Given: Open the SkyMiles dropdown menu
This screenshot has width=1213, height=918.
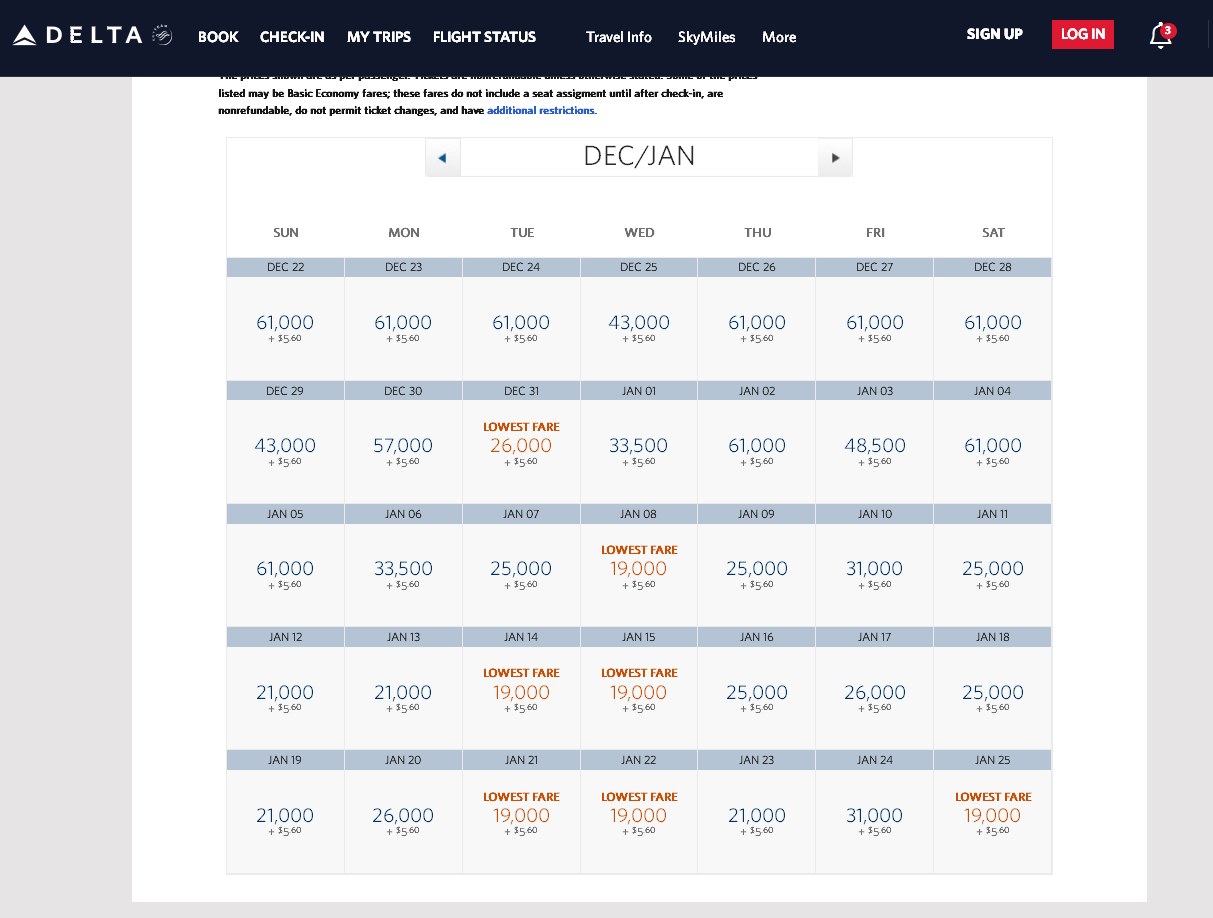Looking at the screenshot, I should (707, 37).
